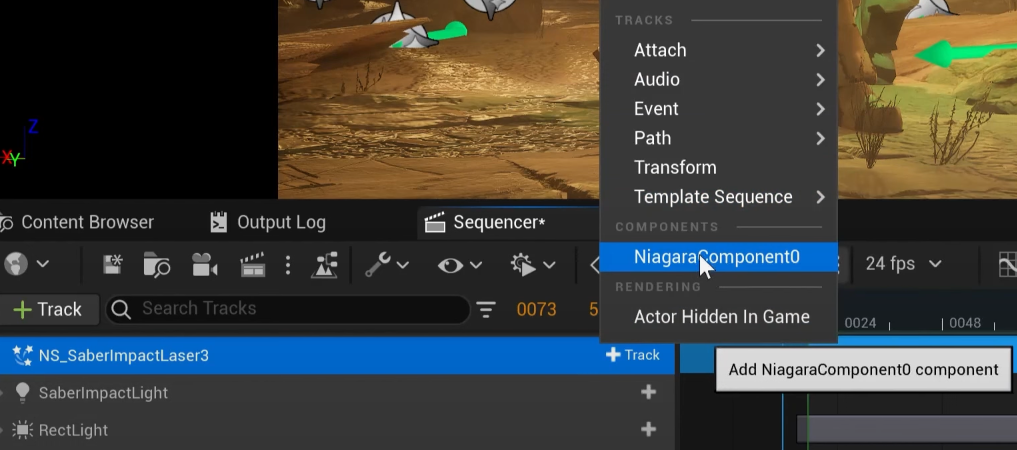Click the + Track button on NS_SaberImpactLaser3
This screenshot has height=450, width=1017.
click(632, 355)
